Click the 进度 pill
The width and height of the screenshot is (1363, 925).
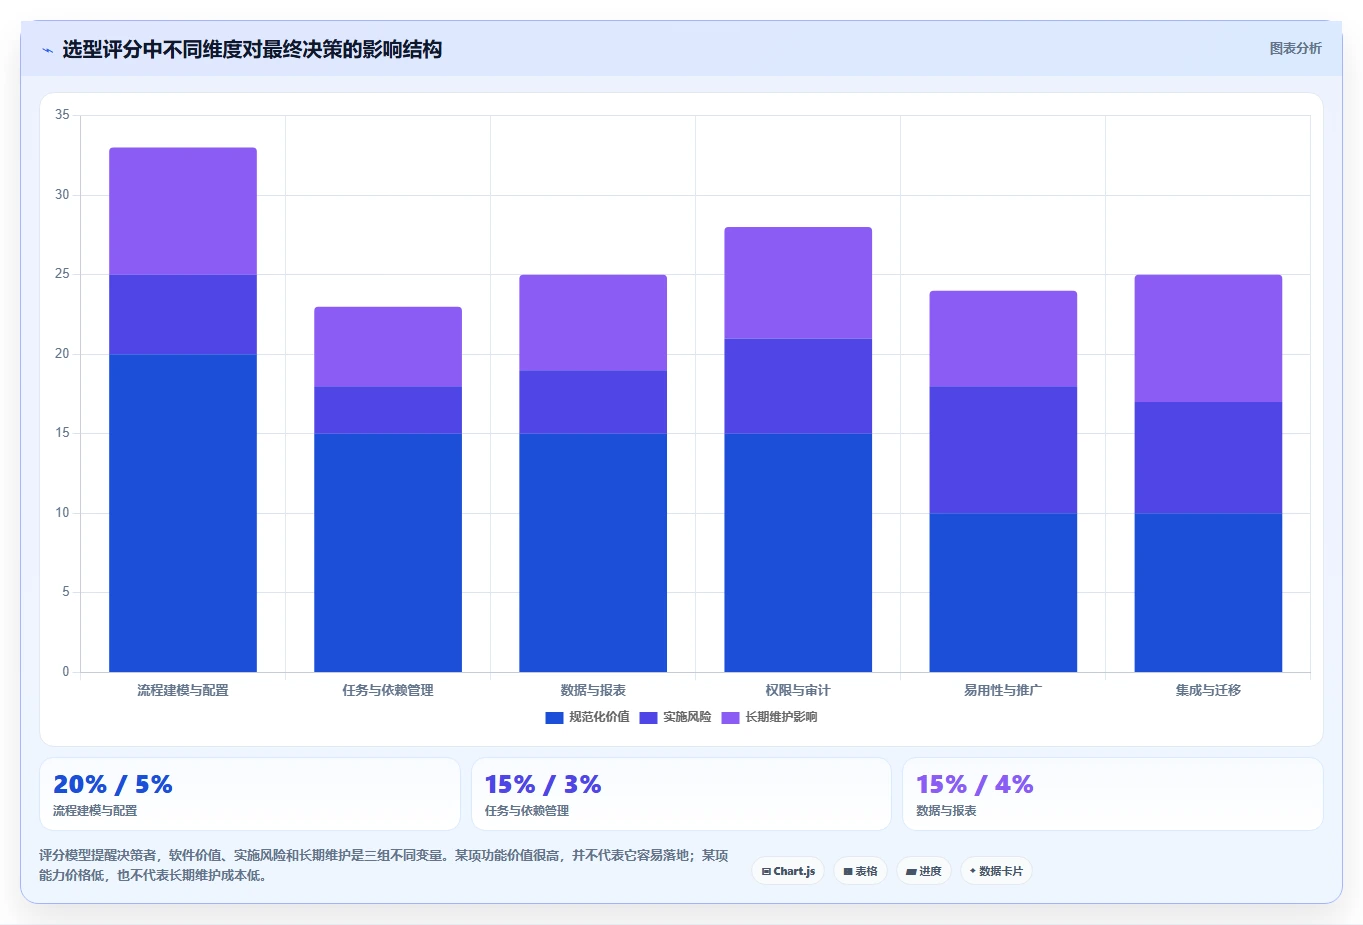point(924,871)
